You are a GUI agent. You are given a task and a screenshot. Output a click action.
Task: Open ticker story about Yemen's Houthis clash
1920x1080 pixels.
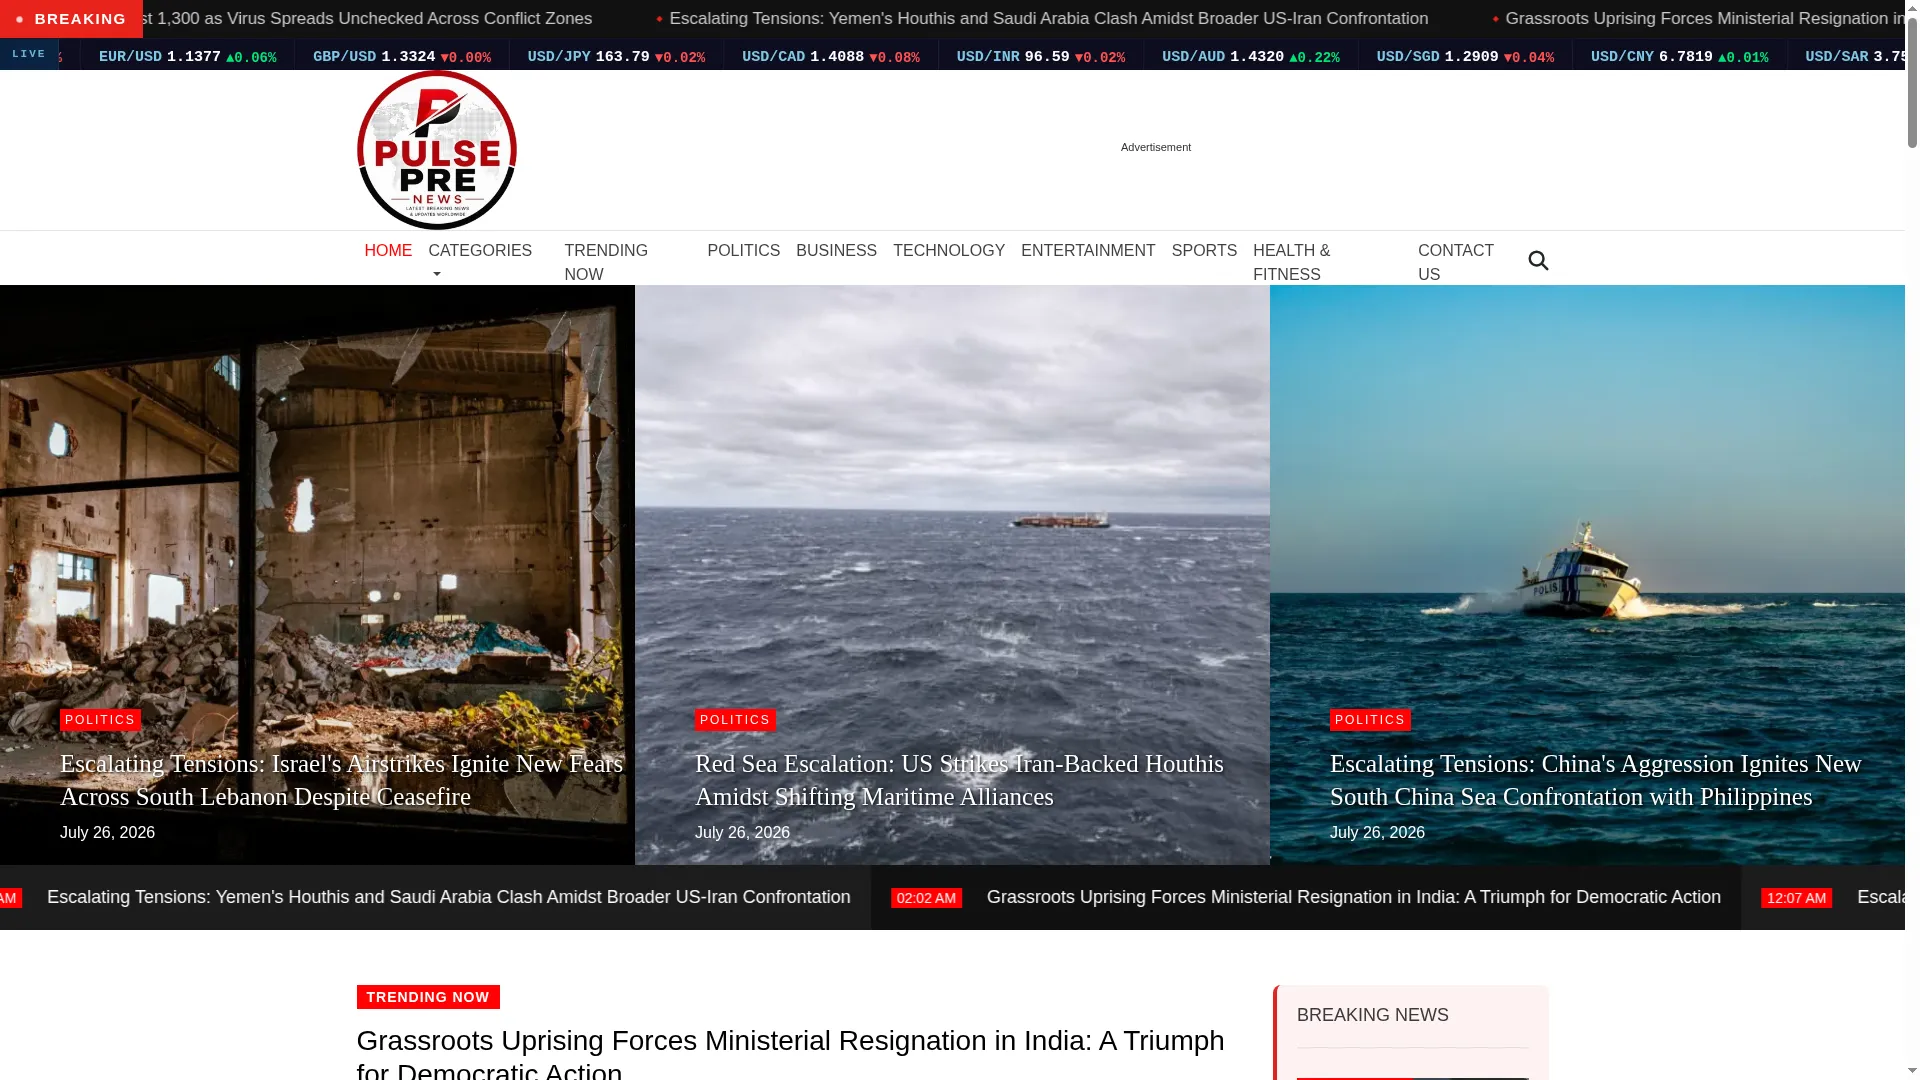pyautogui.click(x=449, y=897)
